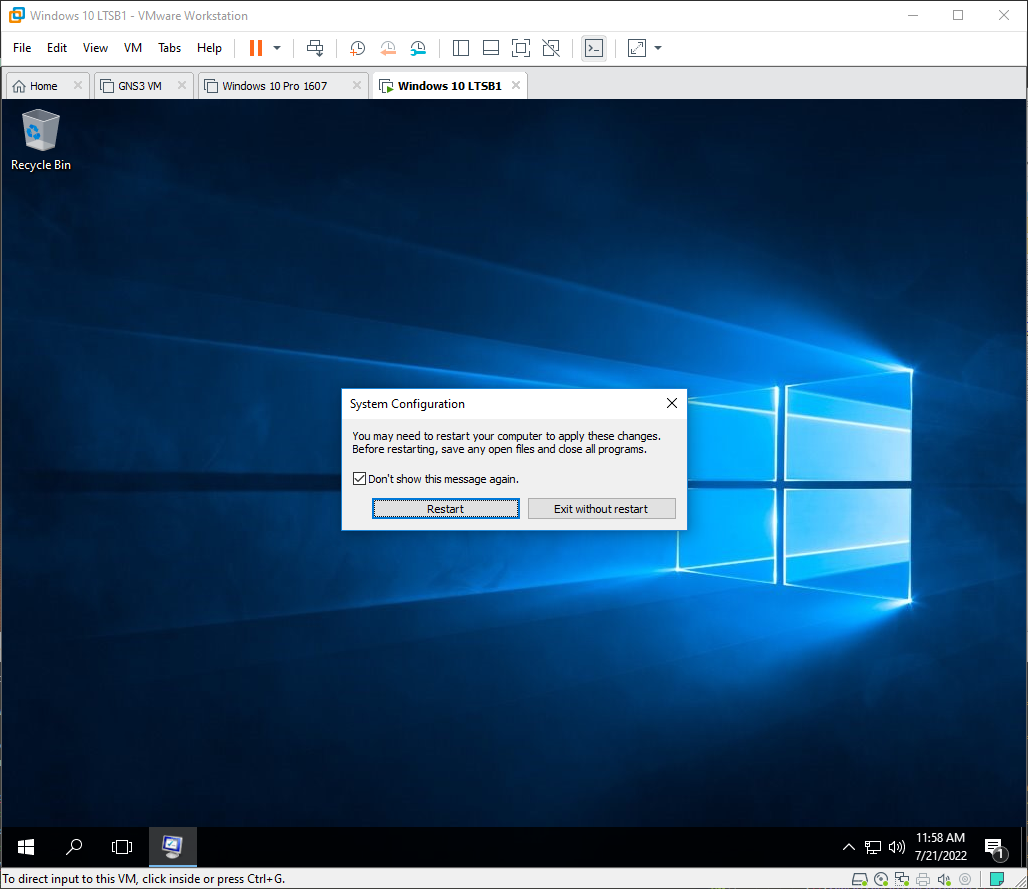The image size is (1028, 889).
Task: Take a snapshot of this virtual machine
Action: [x=357, y=48]
